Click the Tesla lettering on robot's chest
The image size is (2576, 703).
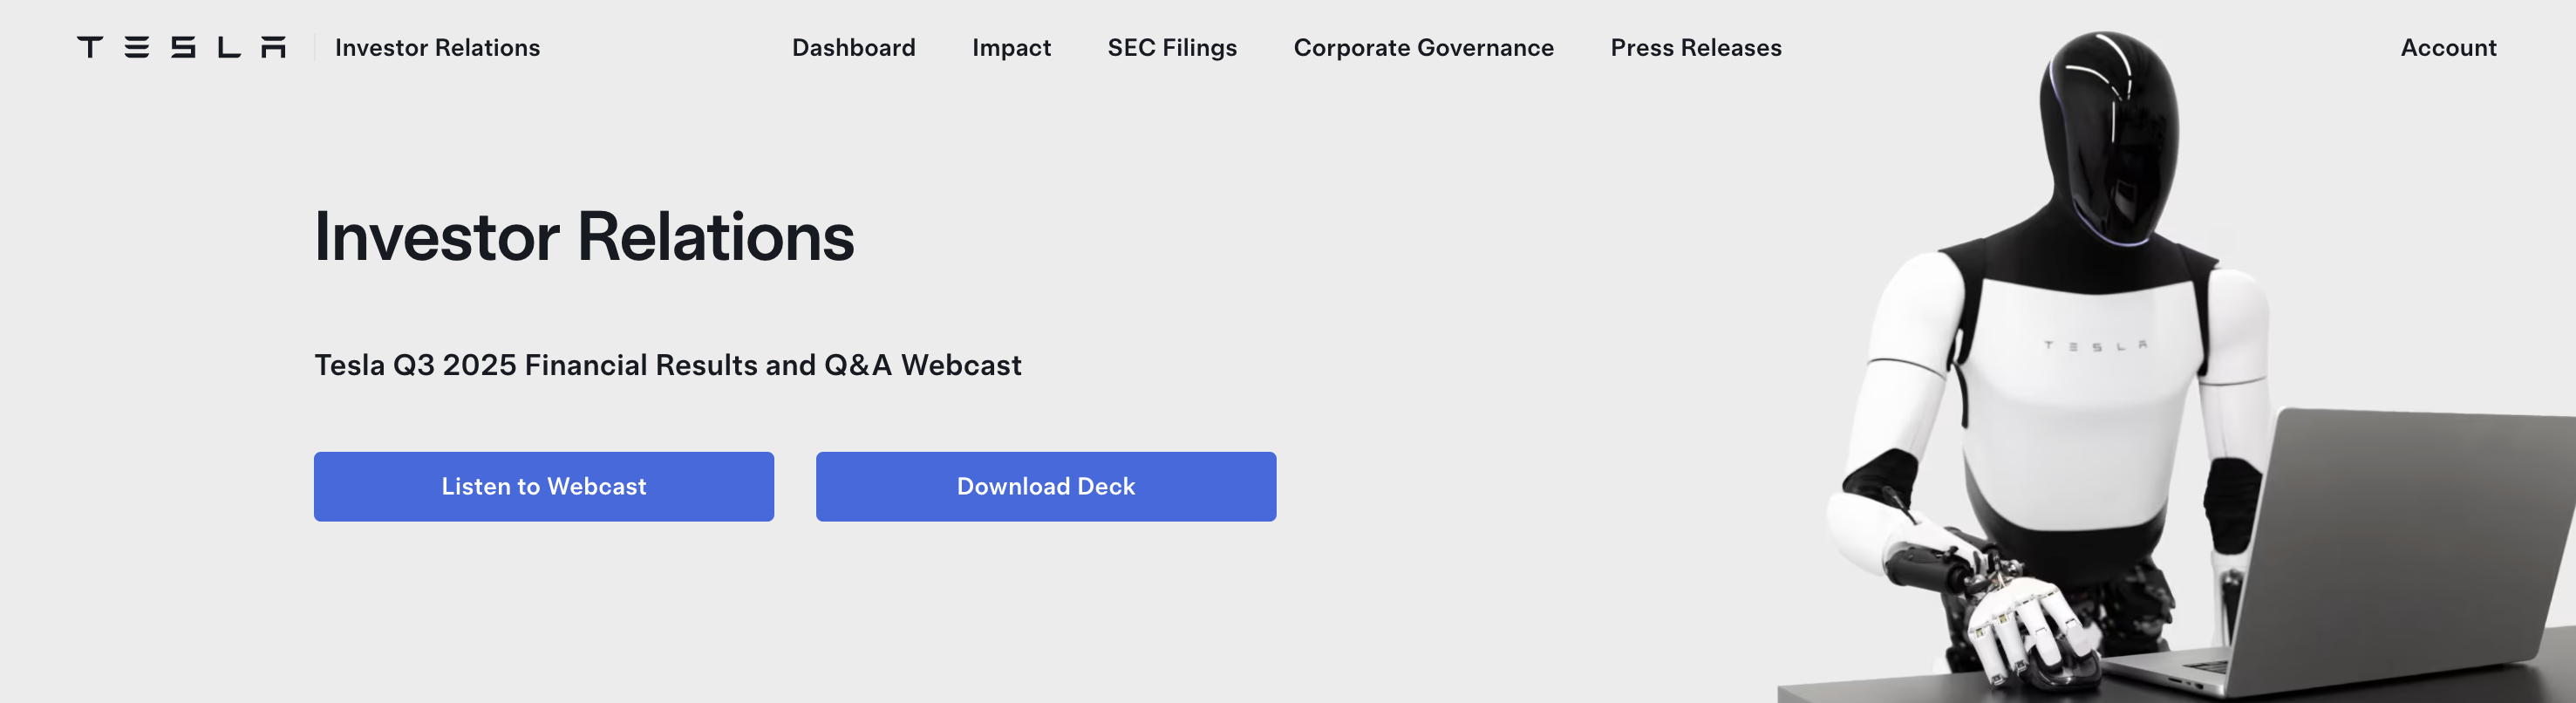point(2095,346)
